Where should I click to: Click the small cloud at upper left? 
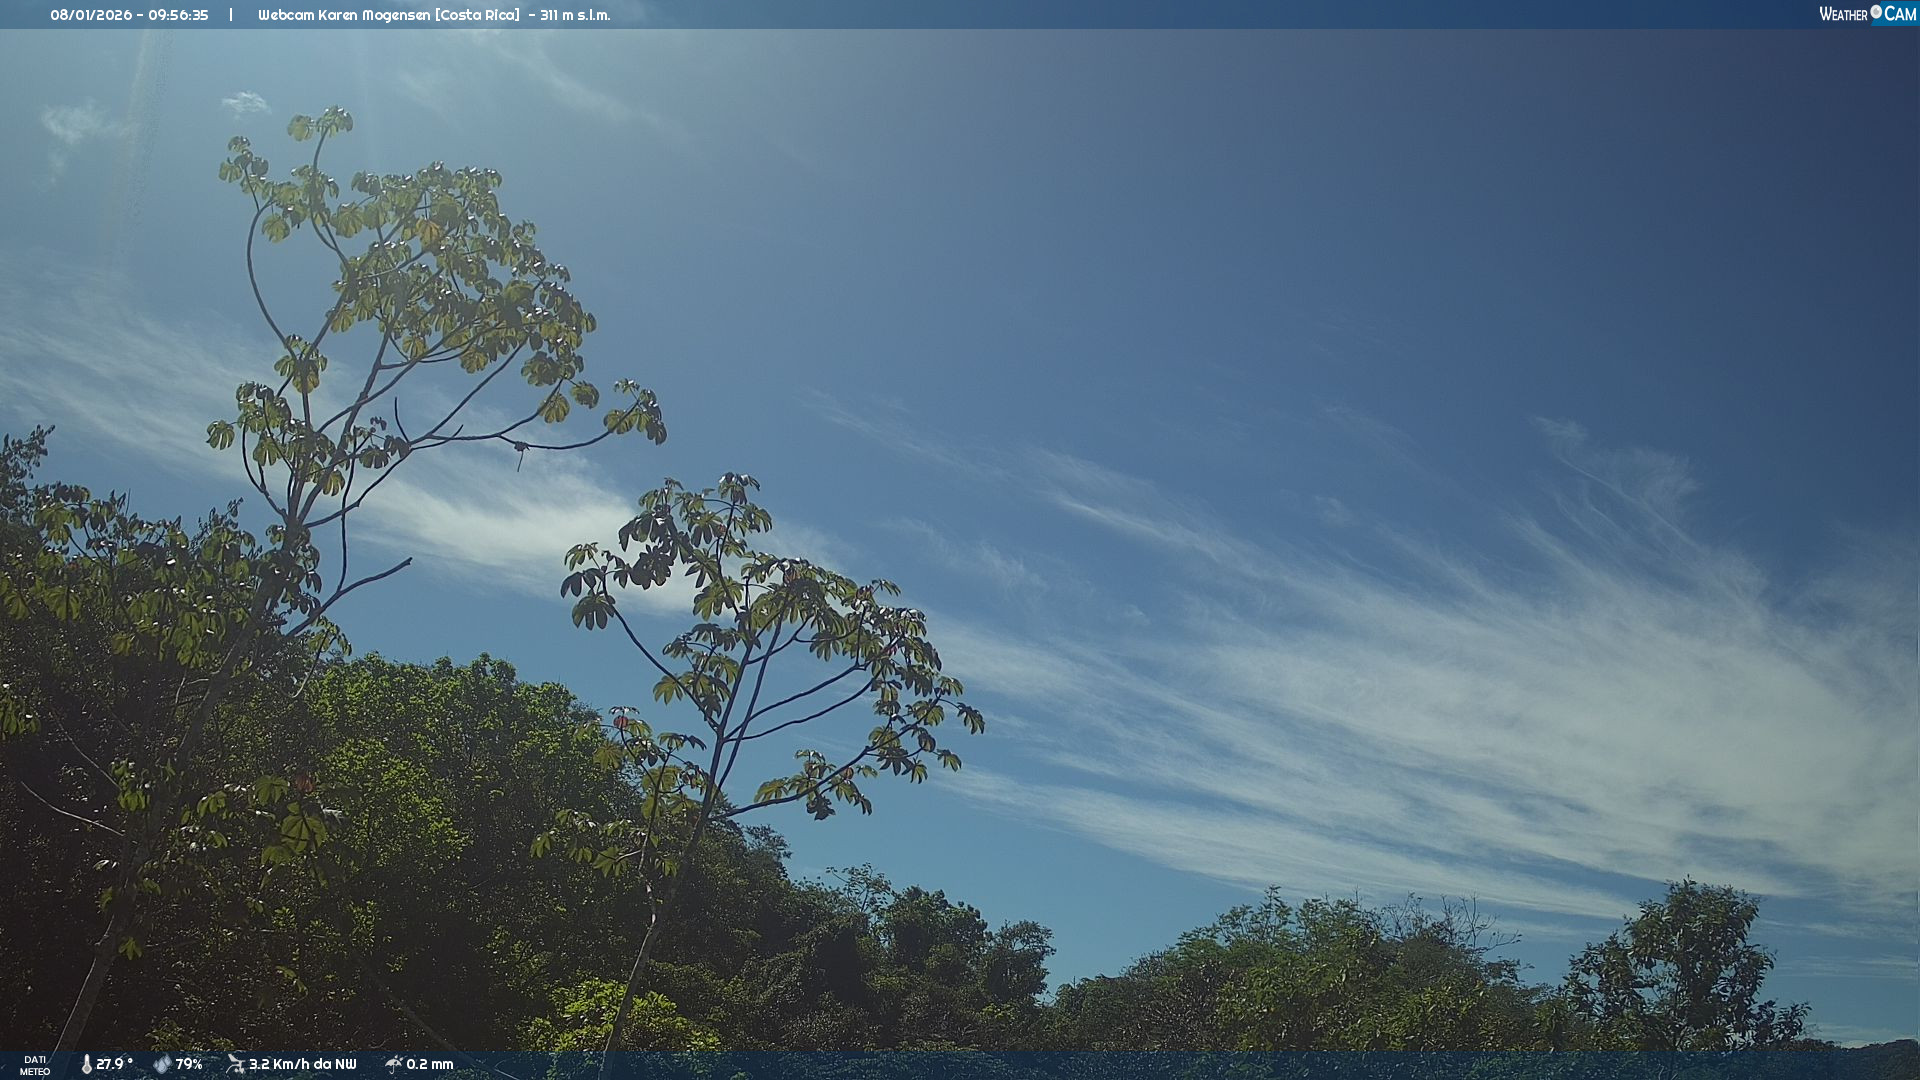(245, 103)
